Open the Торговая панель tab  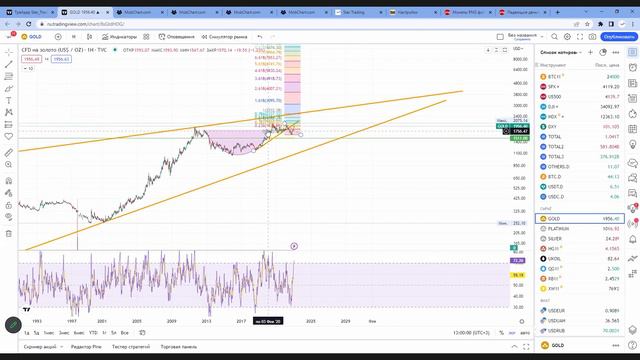[x=179, y=347]
